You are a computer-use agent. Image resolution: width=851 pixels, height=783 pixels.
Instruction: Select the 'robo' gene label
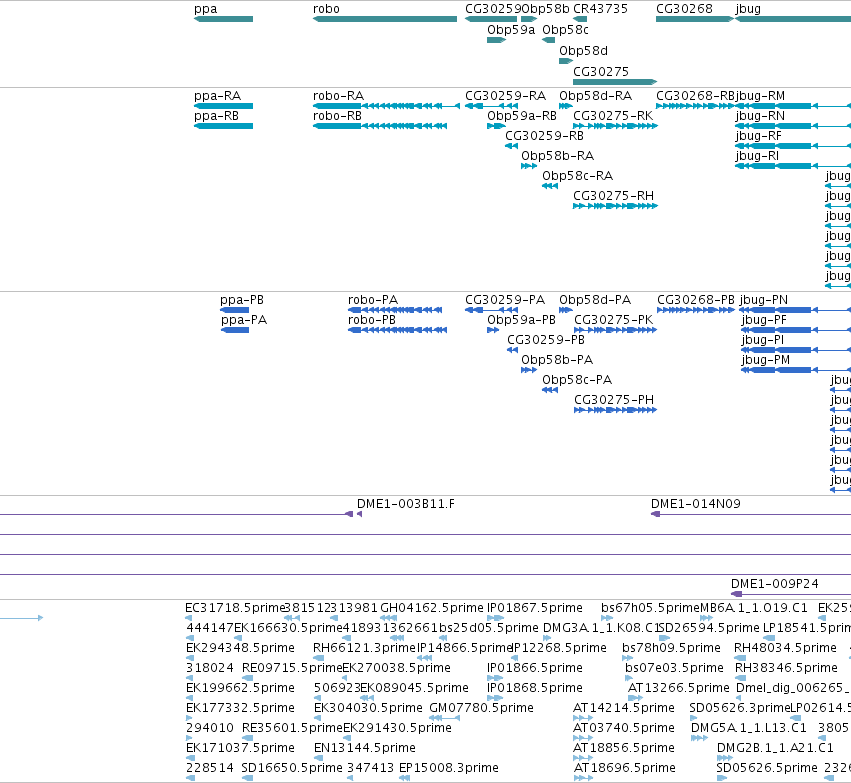pyautogui.click(x=326, y=9)
